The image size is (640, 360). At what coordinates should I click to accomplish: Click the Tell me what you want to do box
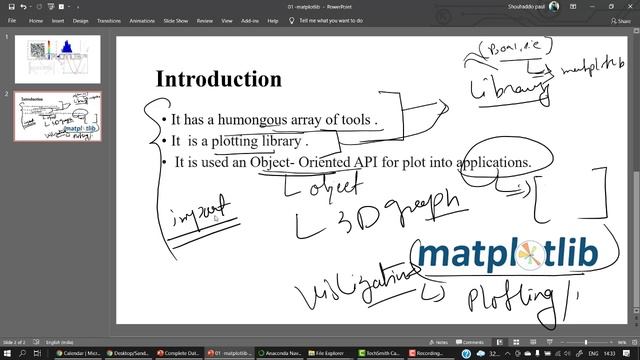(331, 20)
